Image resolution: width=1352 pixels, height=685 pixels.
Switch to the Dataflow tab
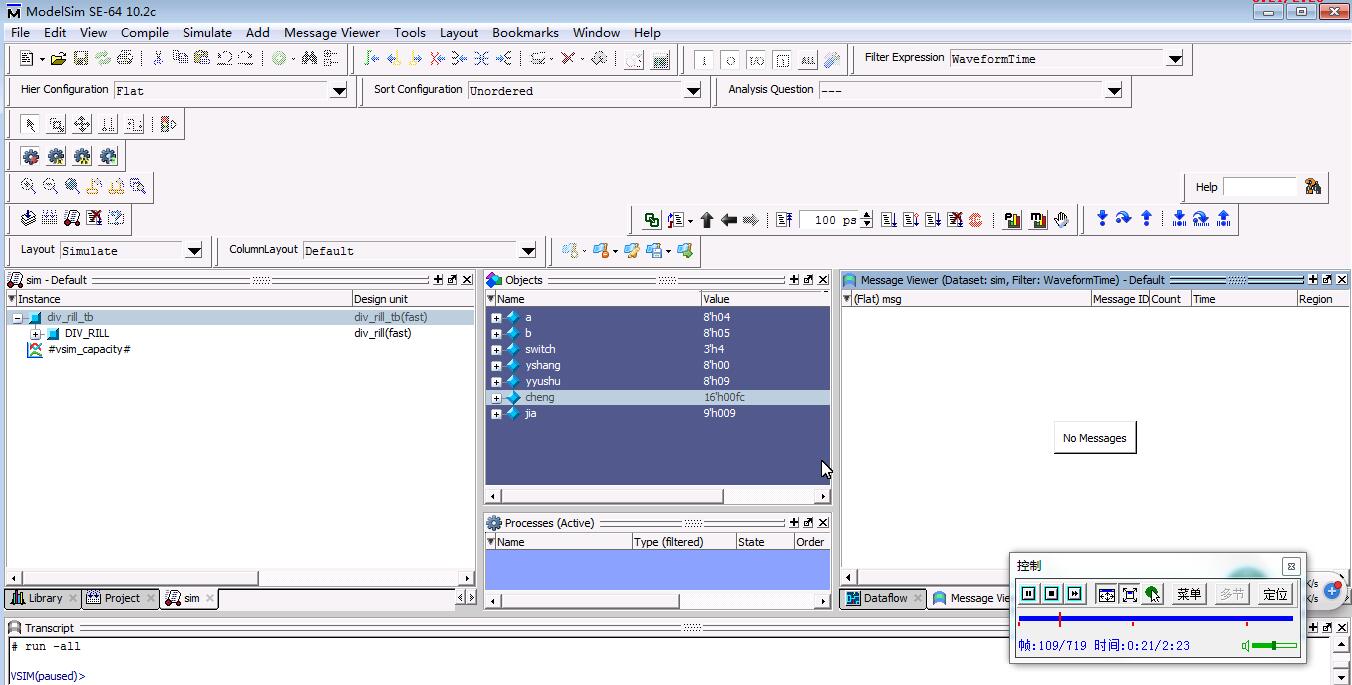[883, 598]
